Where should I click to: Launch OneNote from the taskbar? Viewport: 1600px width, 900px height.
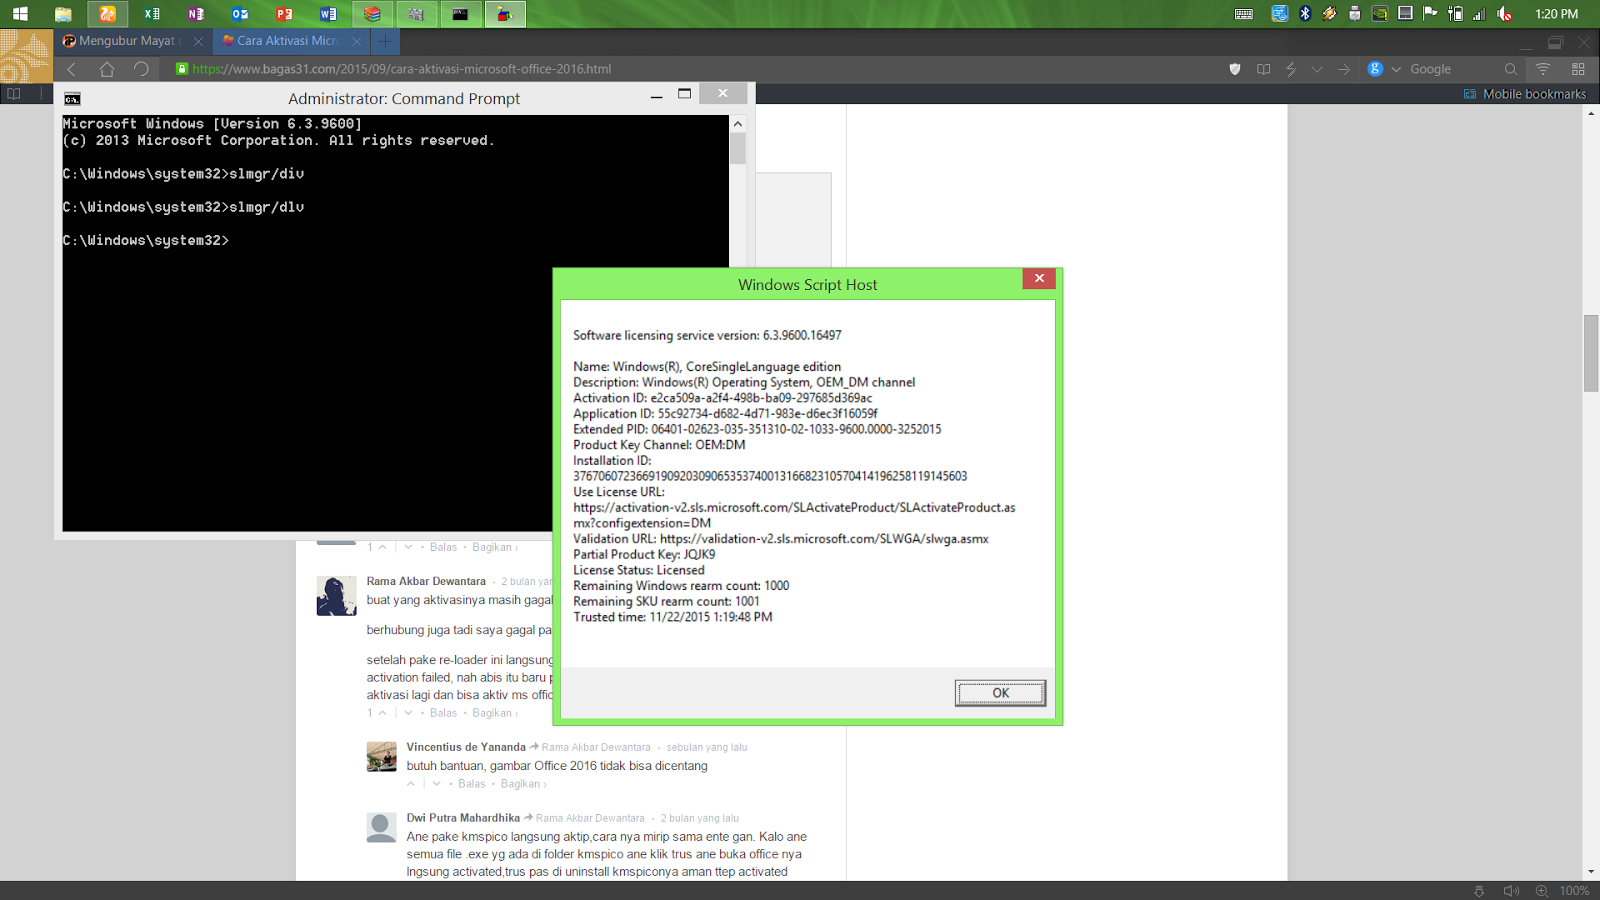[196, 14]
